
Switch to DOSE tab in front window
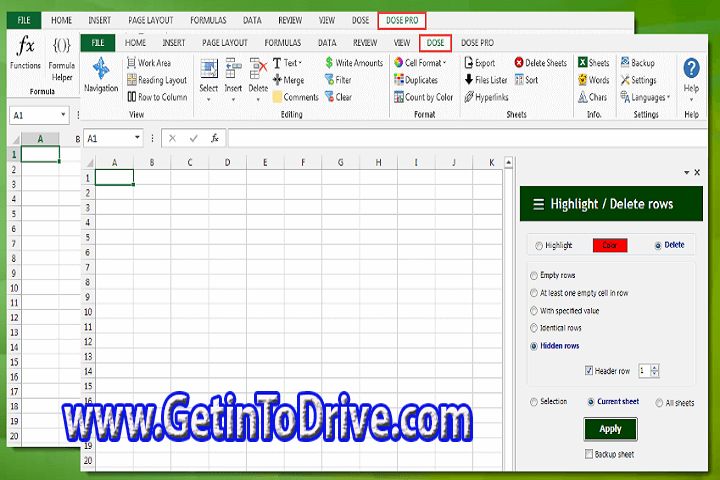pyautogui.click(x=435, y=43)
